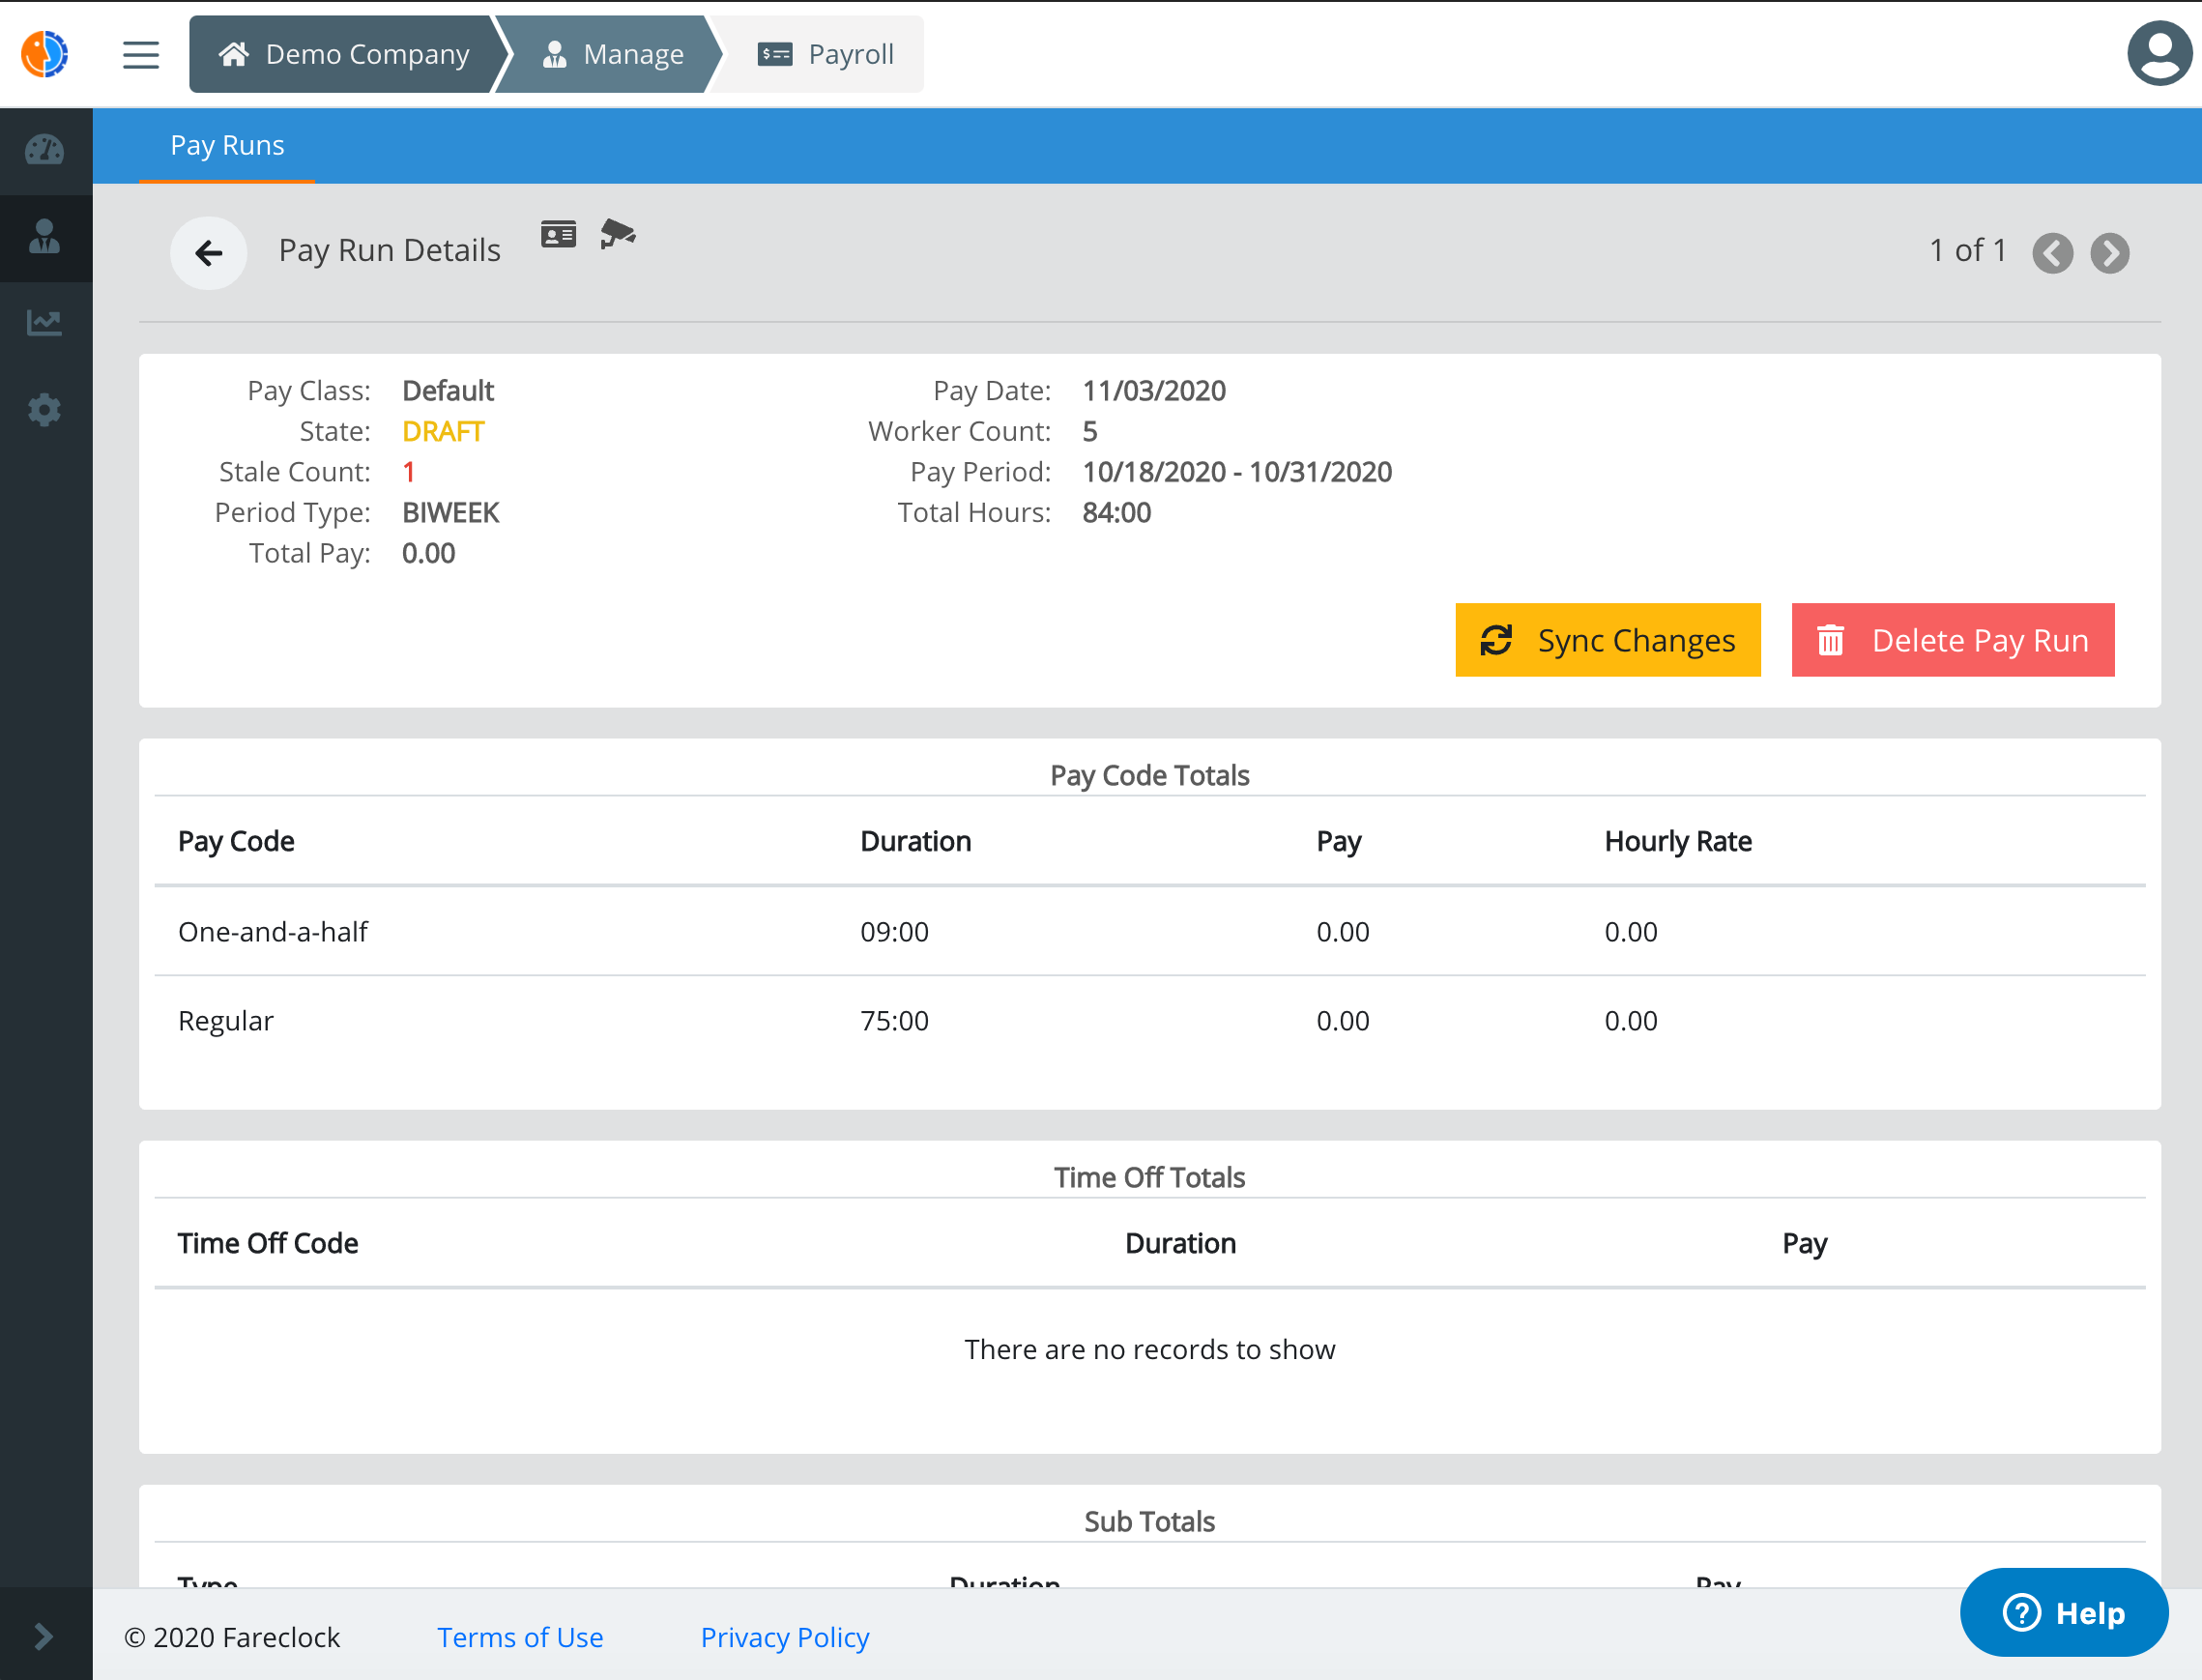Click the Total Pay 0.00 value
The height and width of the screenshot is (1680, 2202).
point(428,554)
